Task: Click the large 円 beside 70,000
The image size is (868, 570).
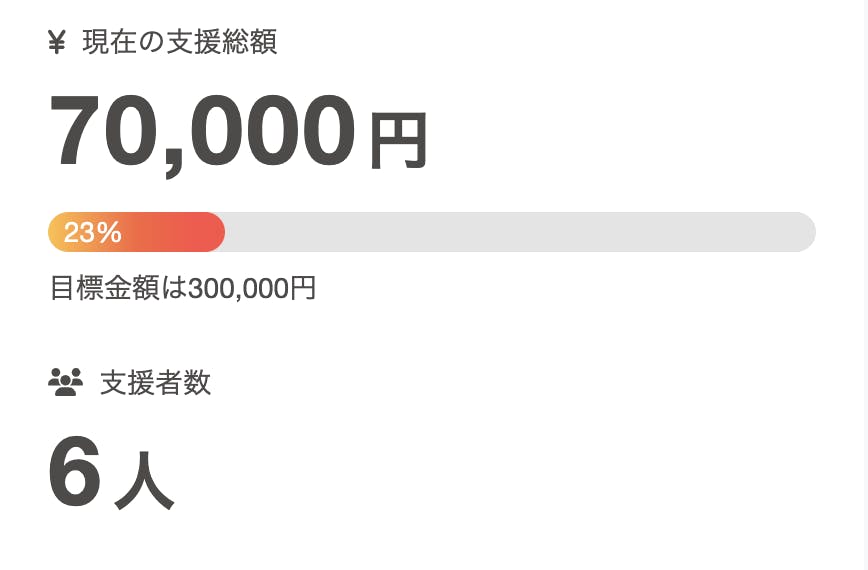Action: click(398, 141)
